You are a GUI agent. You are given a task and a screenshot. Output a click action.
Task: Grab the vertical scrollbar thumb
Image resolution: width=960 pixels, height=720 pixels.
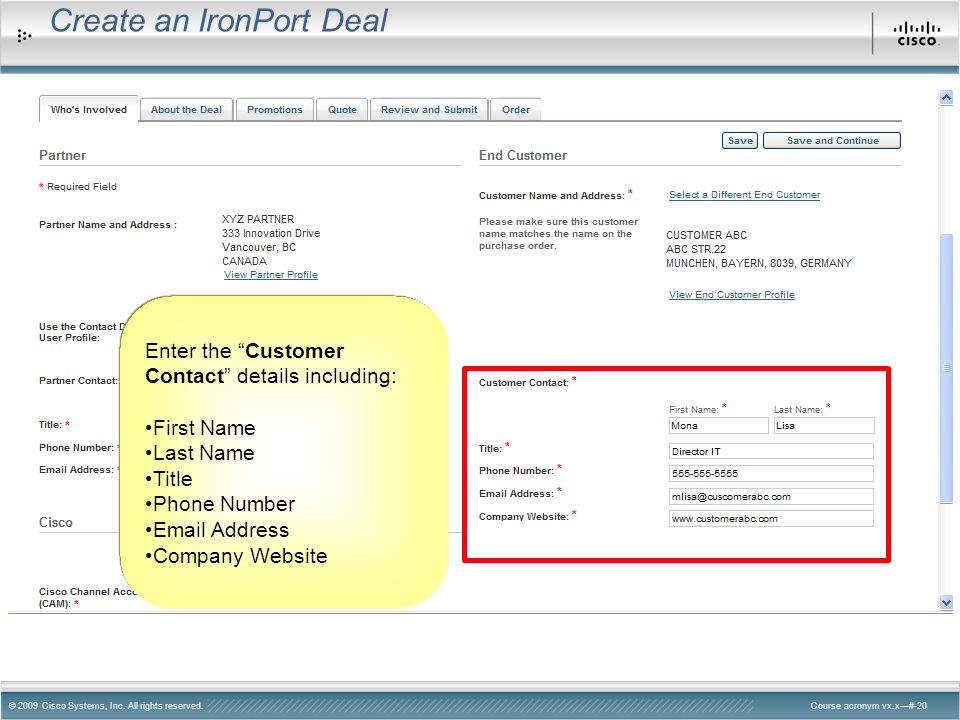click(x=946, y=368)
